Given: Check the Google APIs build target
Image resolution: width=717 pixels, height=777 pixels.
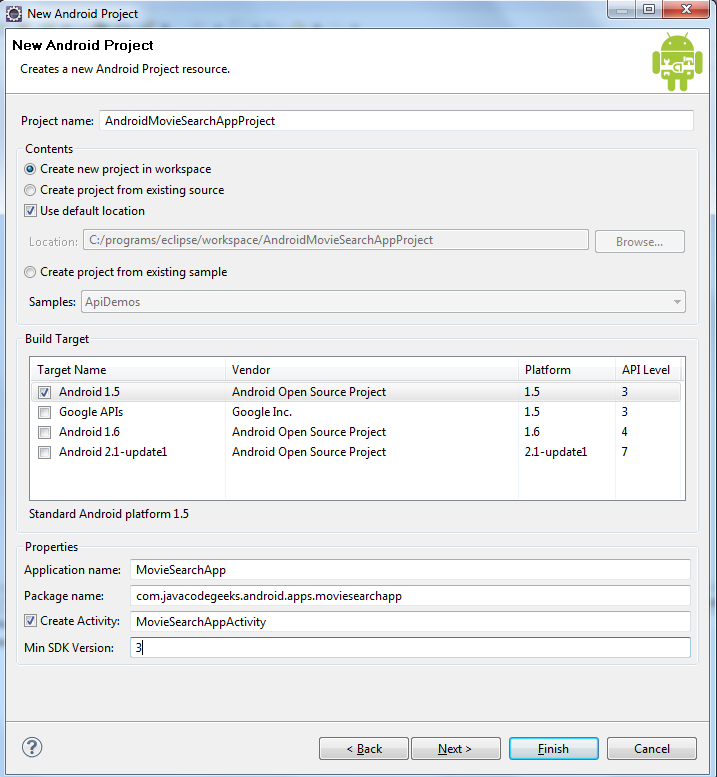Looking at the screenshot, I should coord(45,412).
